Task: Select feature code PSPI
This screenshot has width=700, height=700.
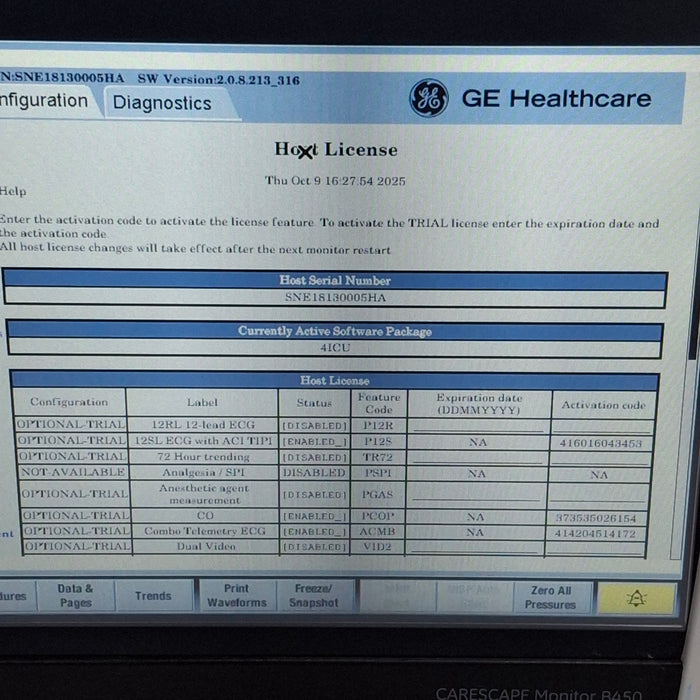Action: (x=378, y=472)
